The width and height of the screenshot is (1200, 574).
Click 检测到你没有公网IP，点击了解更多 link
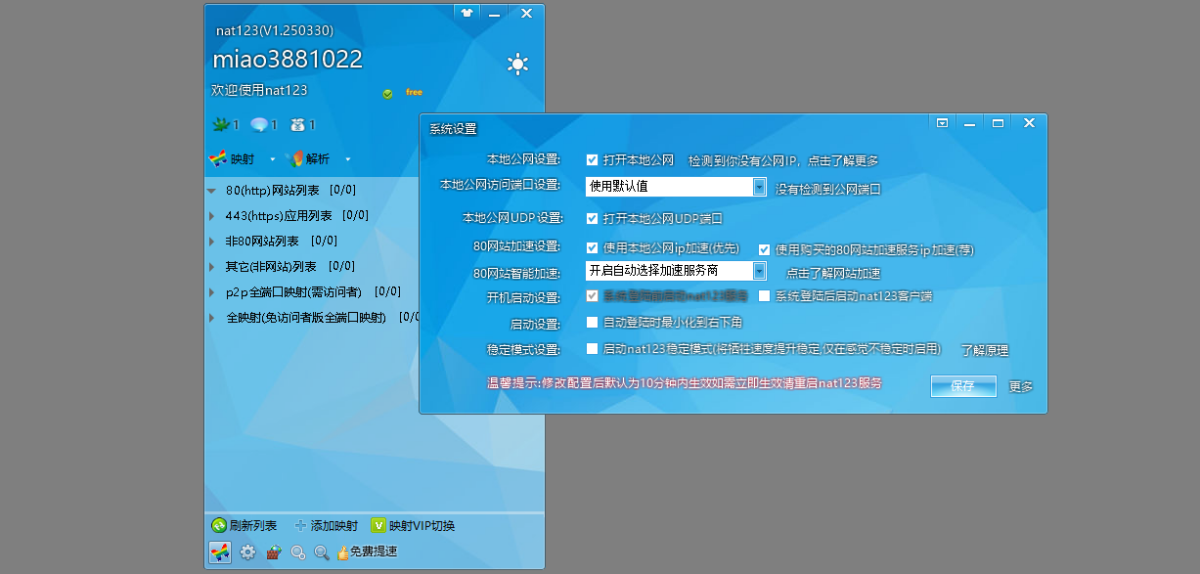tap(785, 160)
